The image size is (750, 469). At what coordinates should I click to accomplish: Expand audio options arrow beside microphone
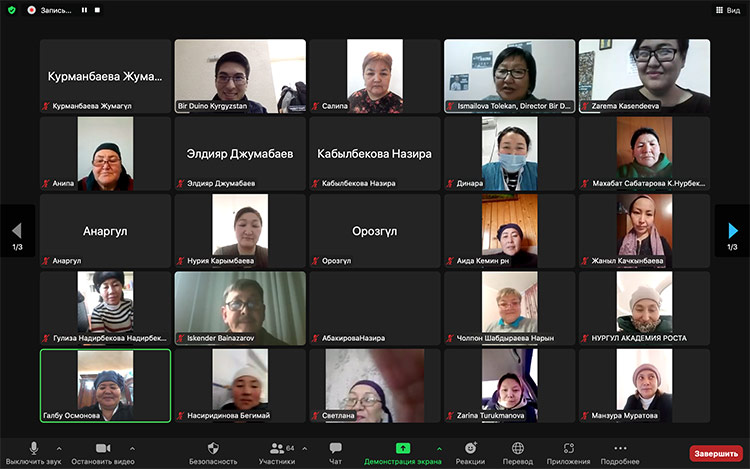[x=59, y=448]
